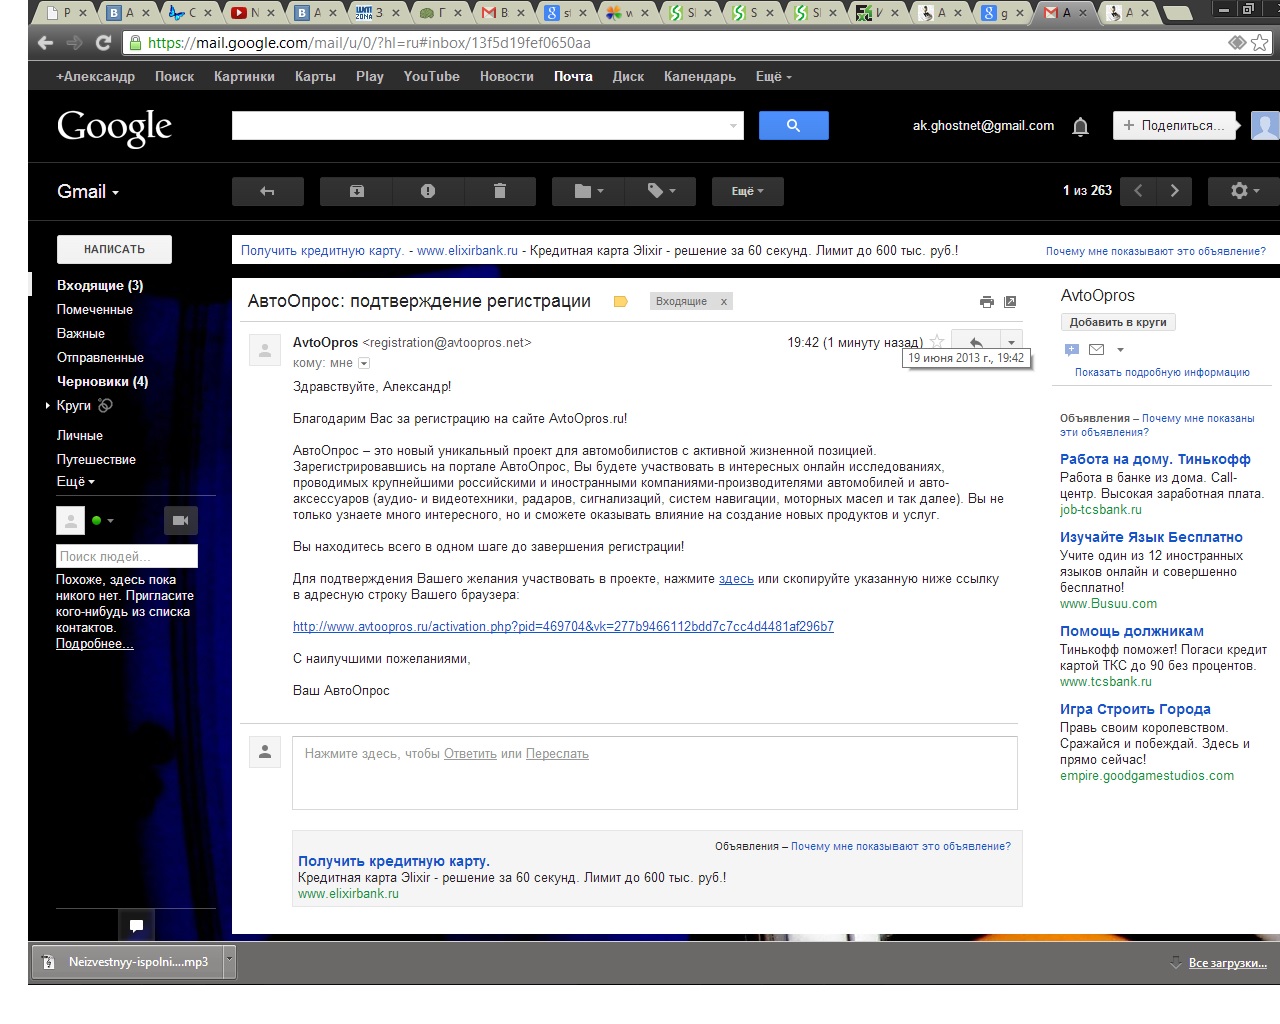Open the Move to folder dropdown

588,191
